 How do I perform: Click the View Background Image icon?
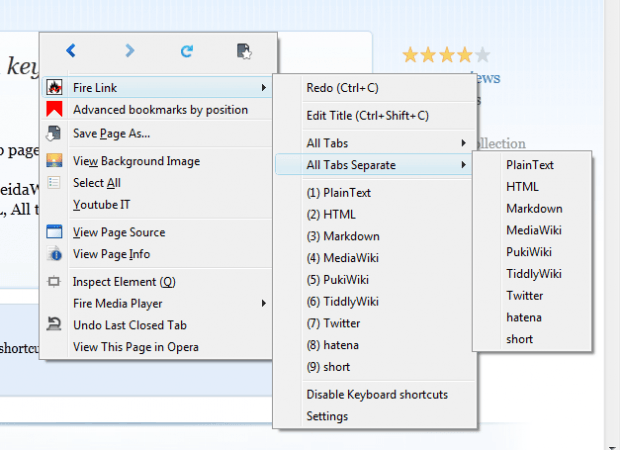pos(54,161)
